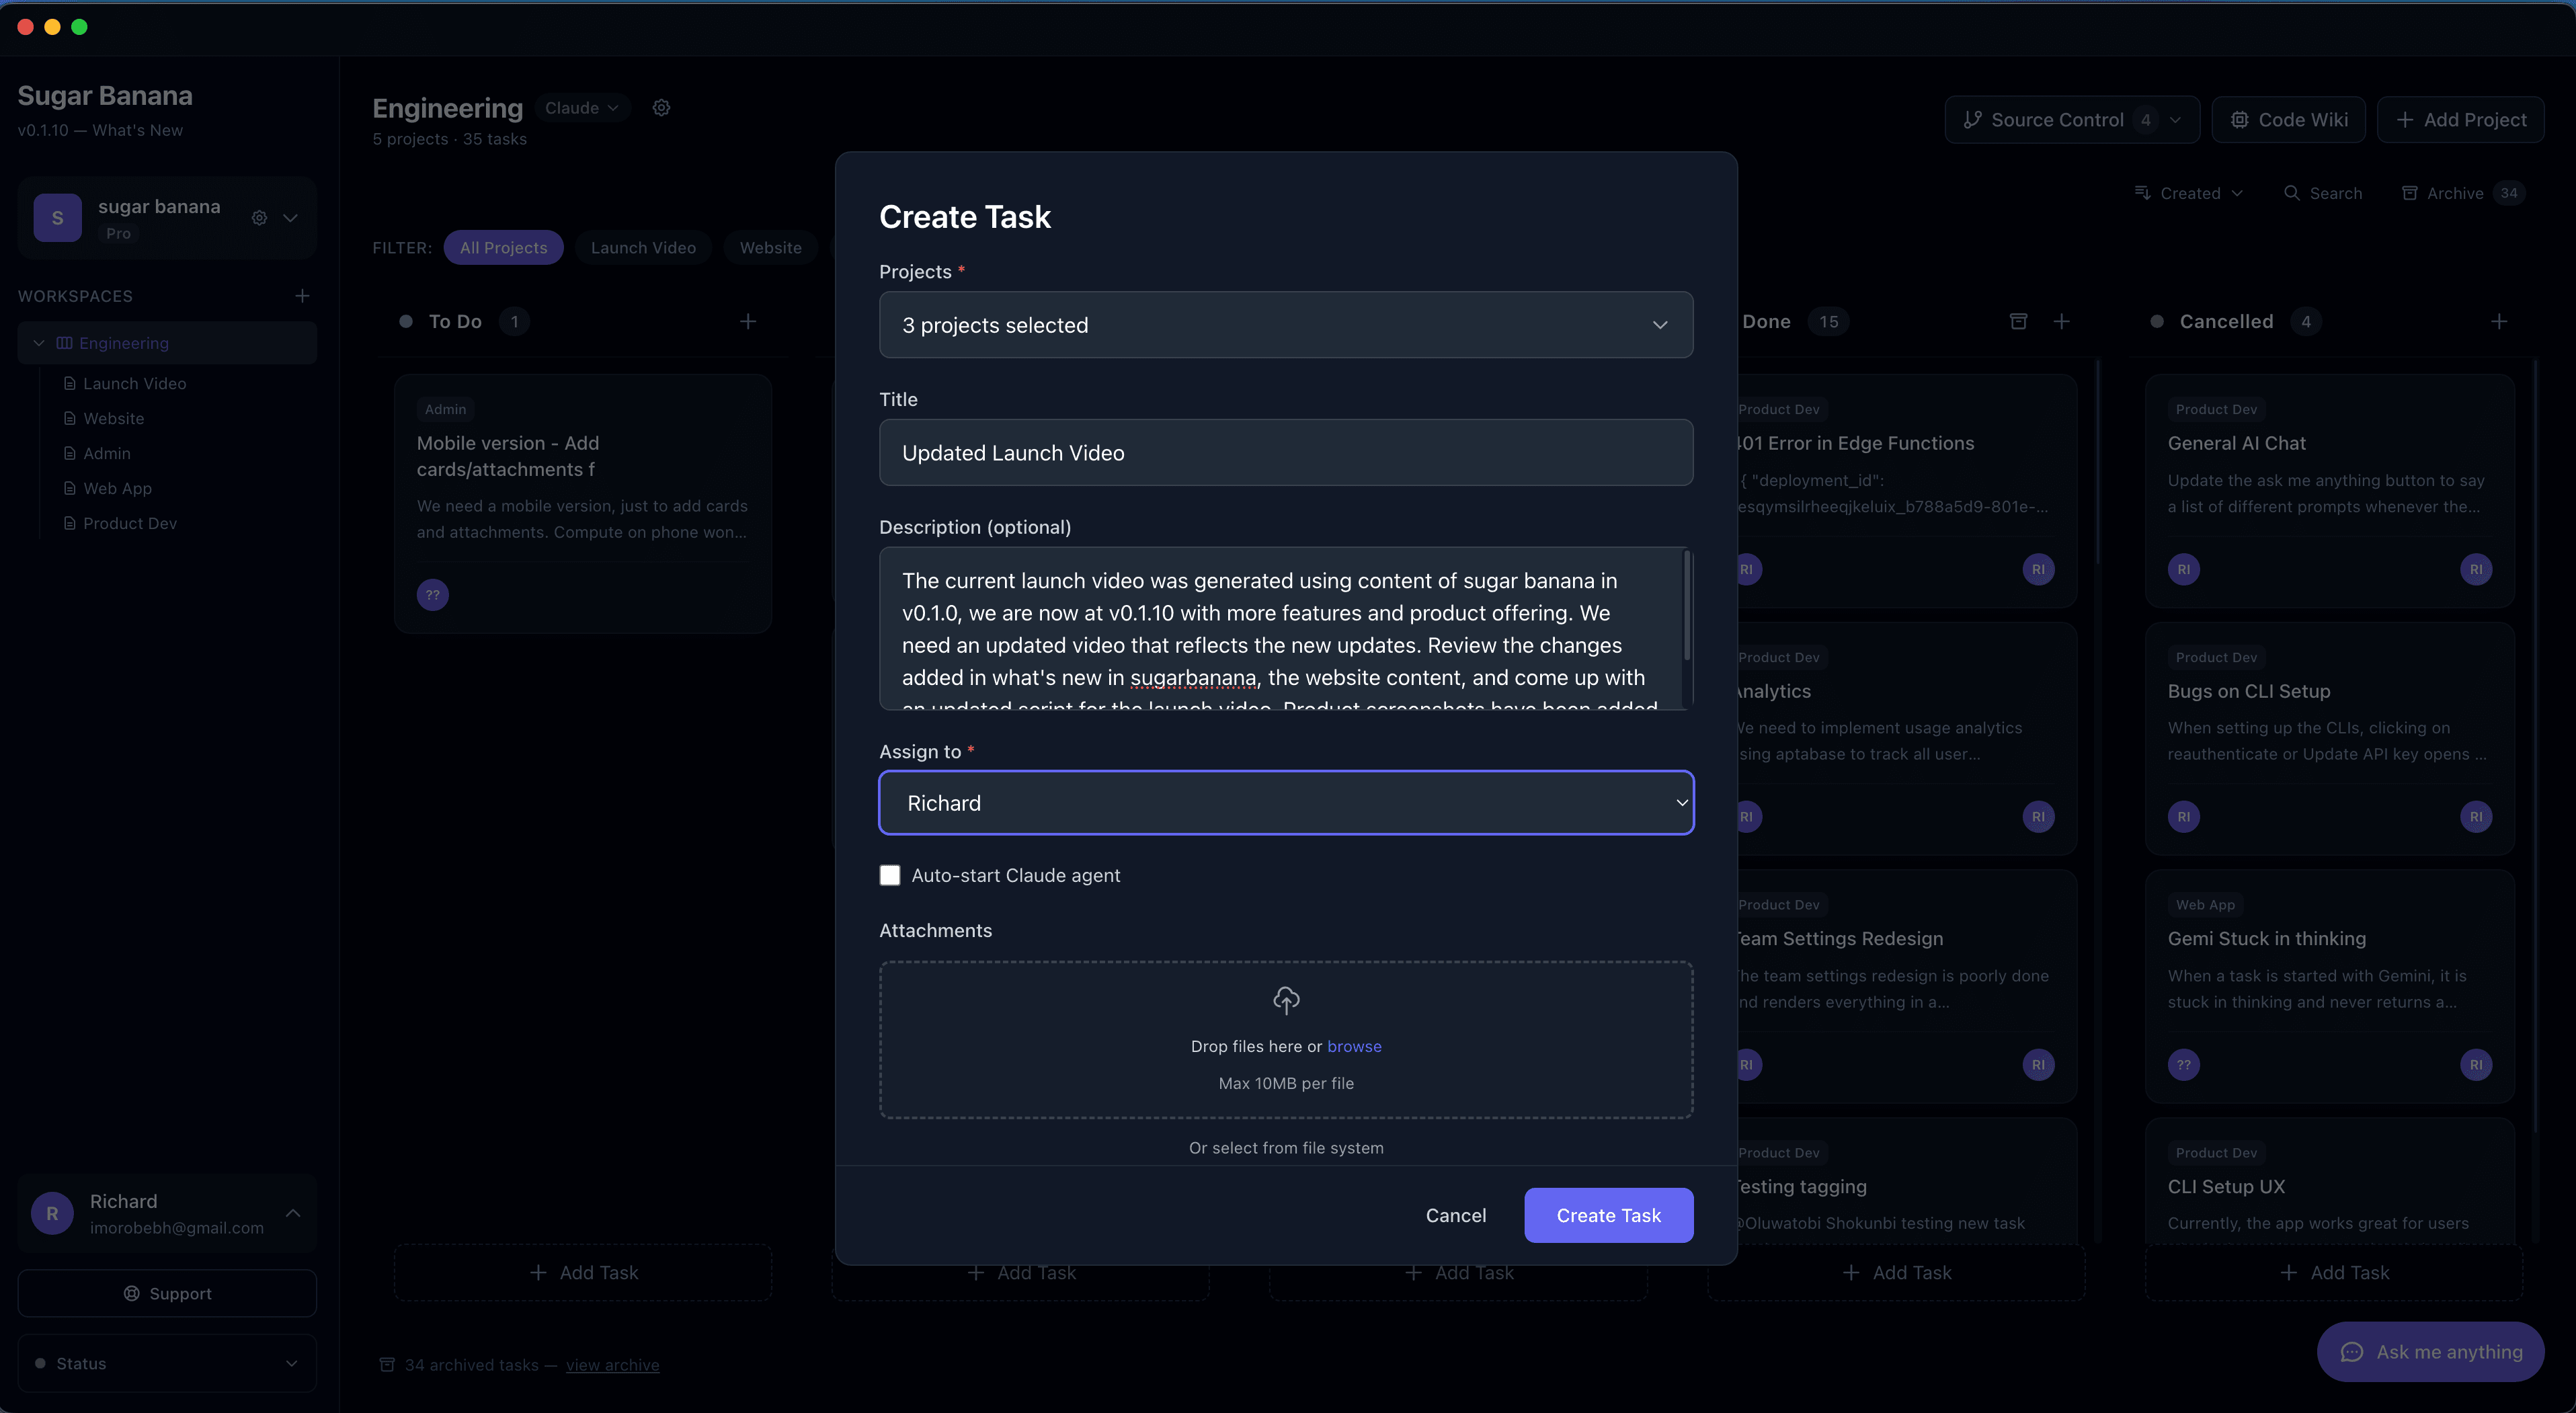
Task: Open view archive link
Action: pos(612,1364)
